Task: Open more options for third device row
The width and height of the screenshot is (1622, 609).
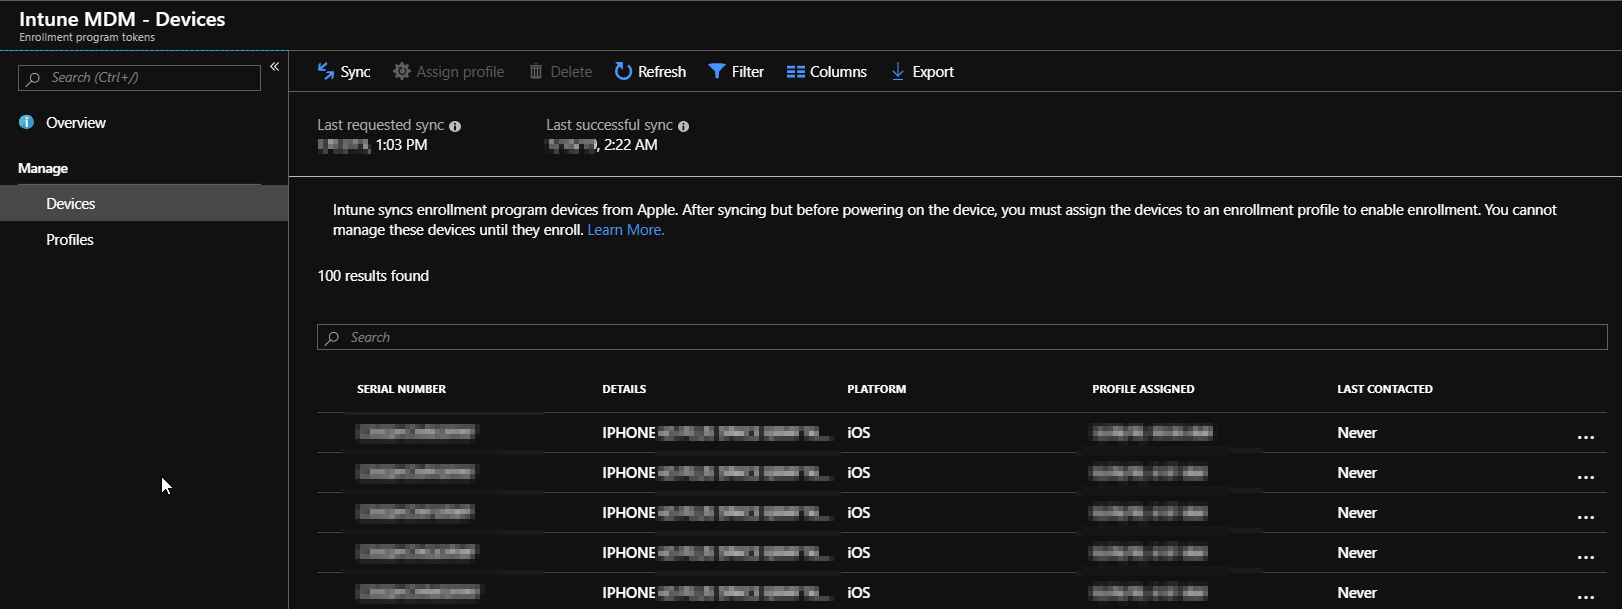Action: coord(1585,515)
